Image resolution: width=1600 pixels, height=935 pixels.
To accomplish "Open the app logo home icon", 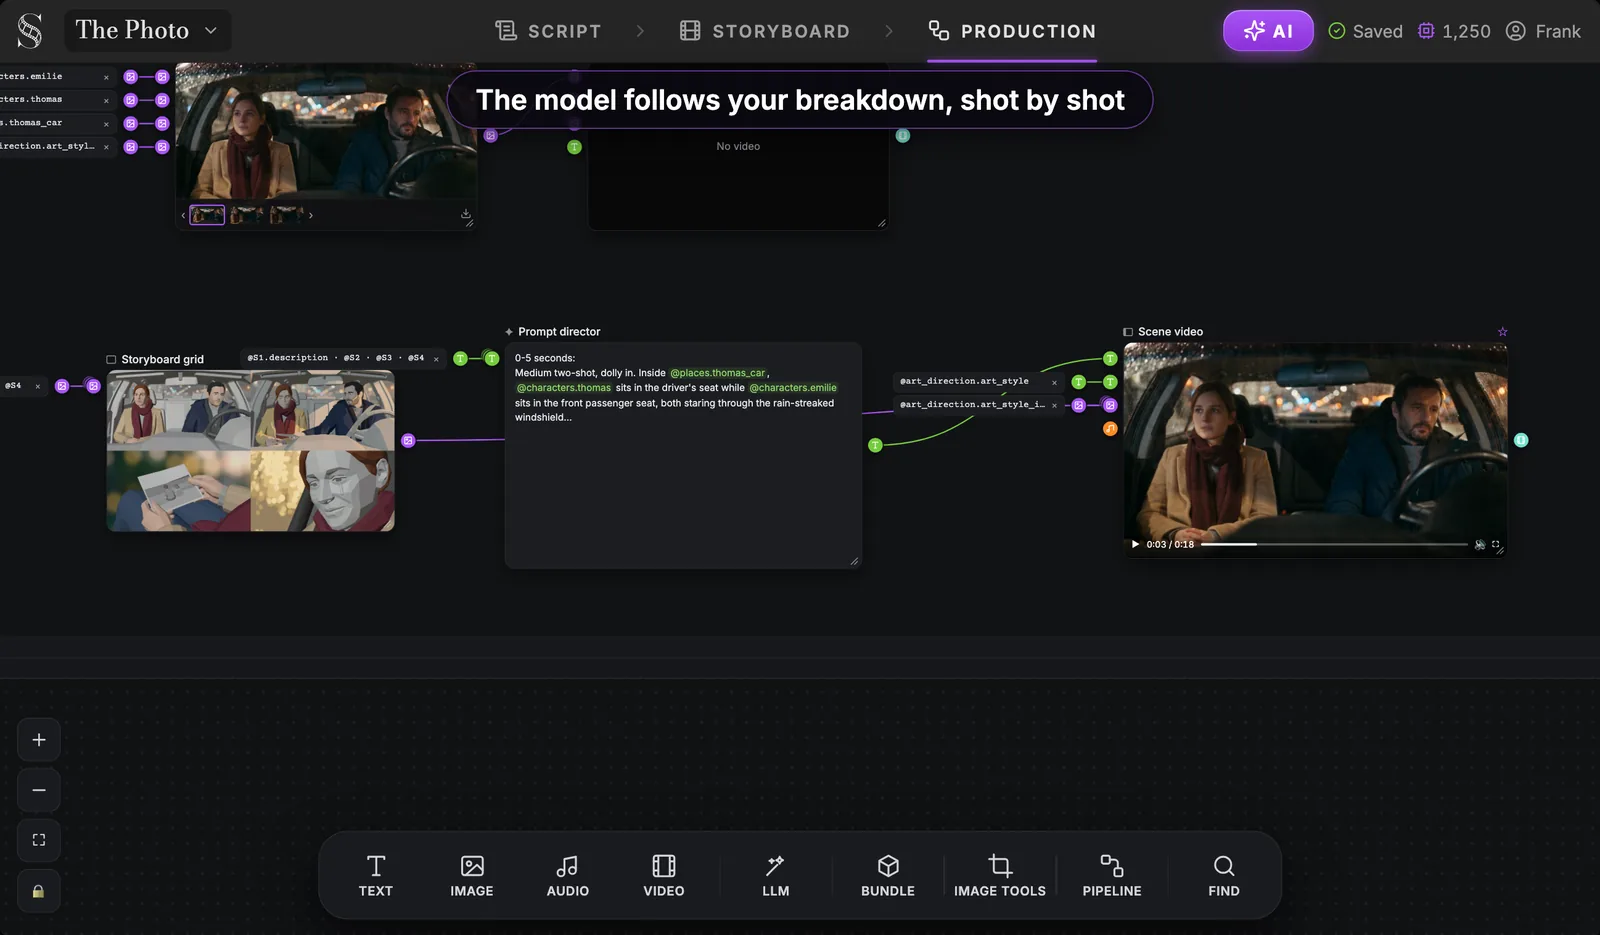I will (x=30, y=31).
